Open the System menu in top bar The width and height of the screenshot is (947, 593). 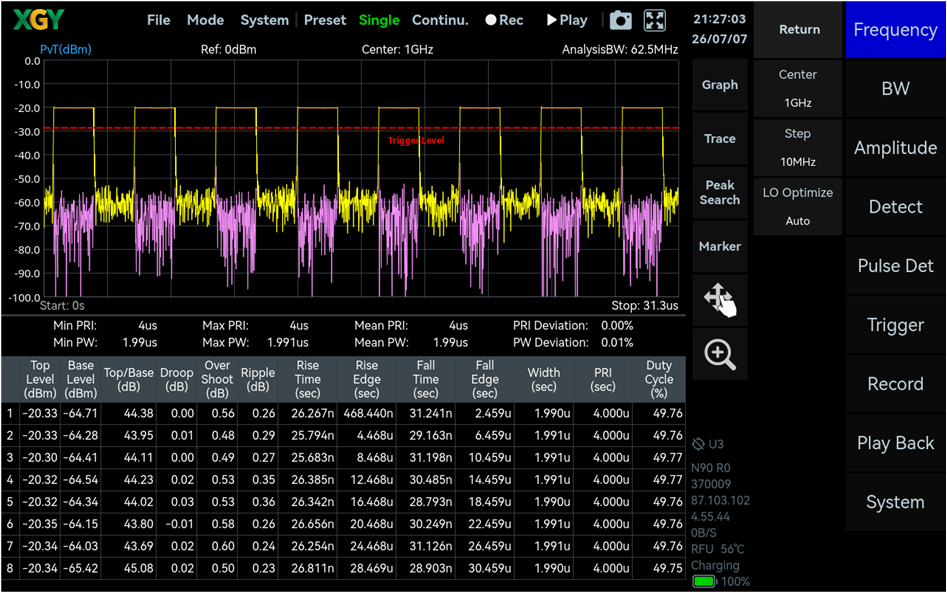pyautogui.click(x=265, y=20)
